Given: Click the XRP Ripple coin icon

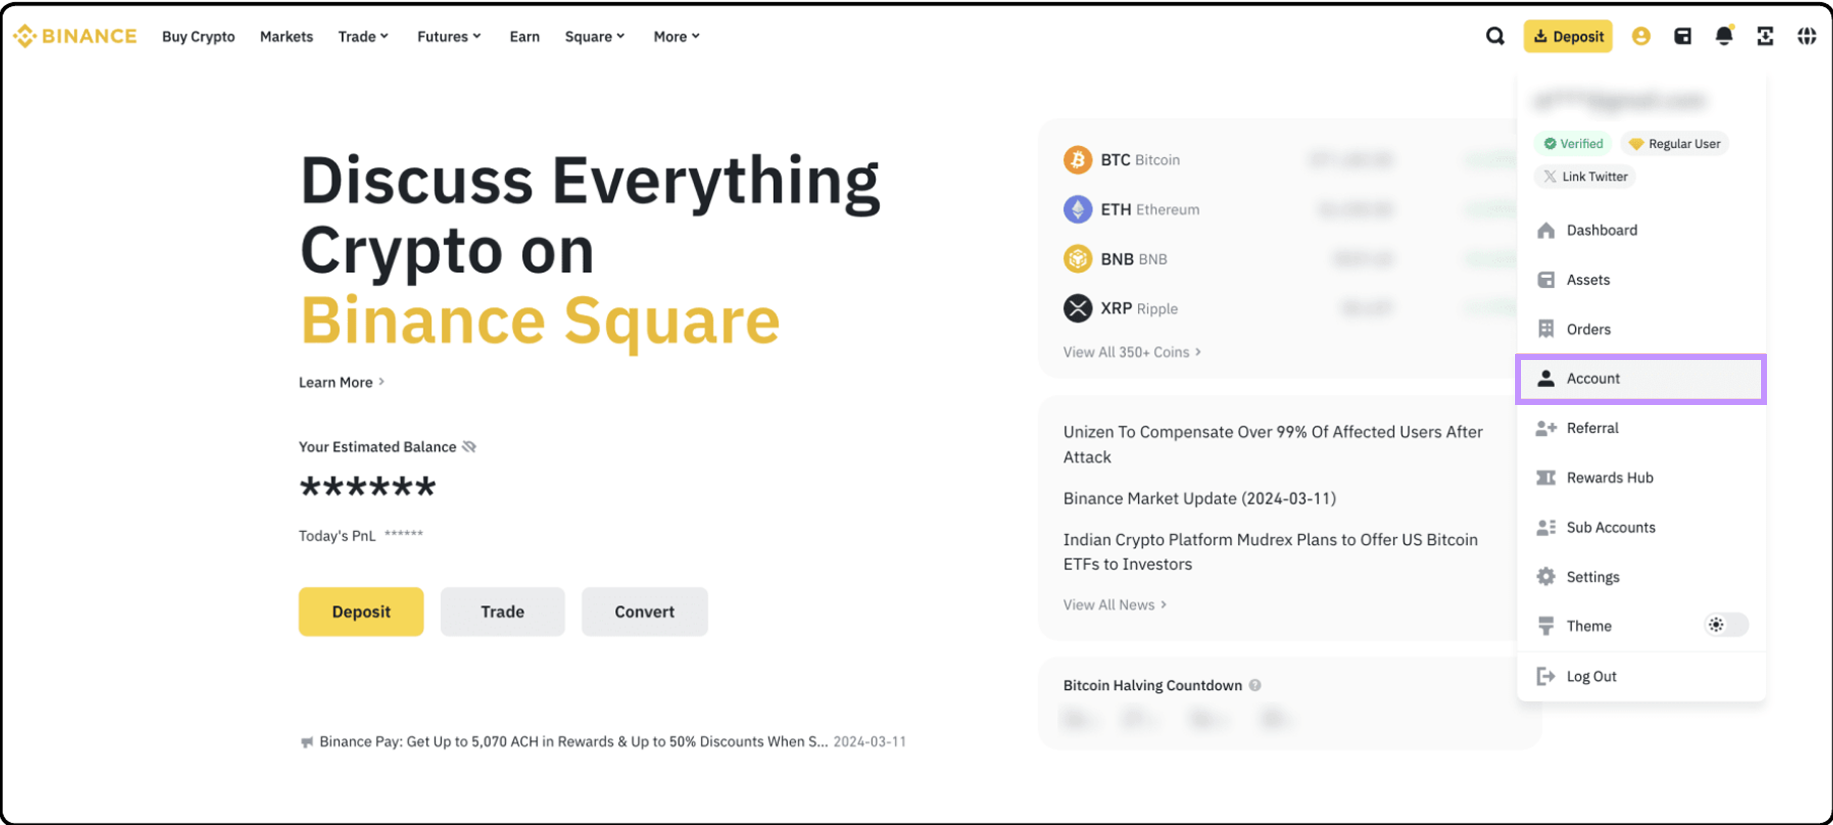Looking at the screenshot, I should click(1077, 308).
